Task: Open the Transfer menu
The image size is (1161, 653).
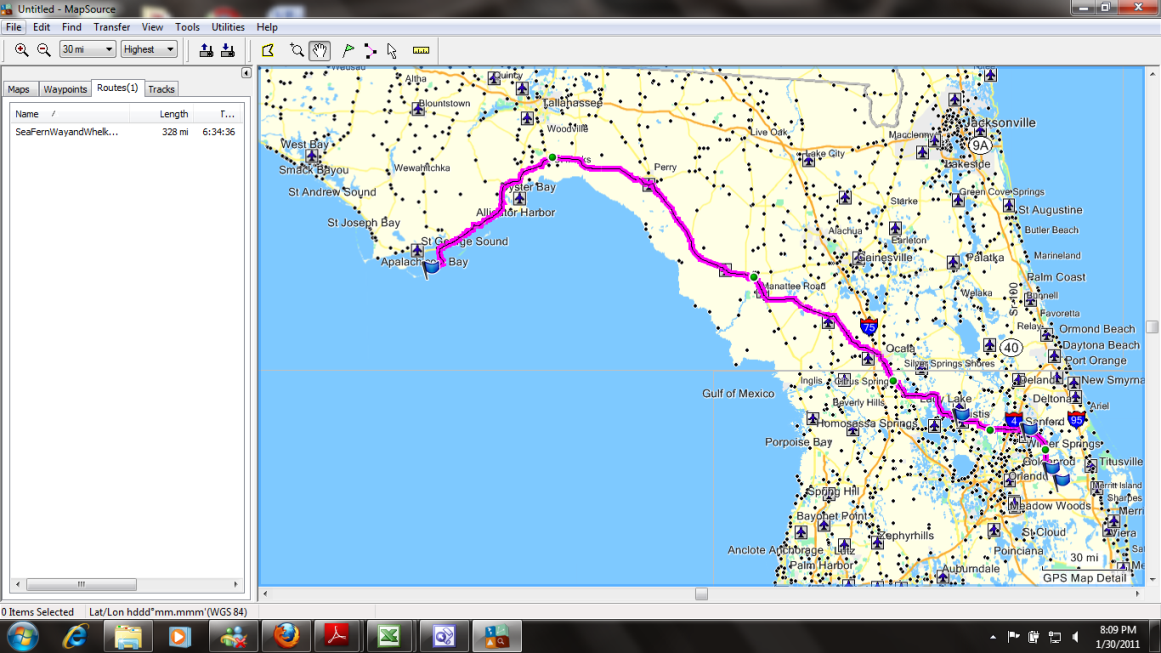Action: (112, 27)
